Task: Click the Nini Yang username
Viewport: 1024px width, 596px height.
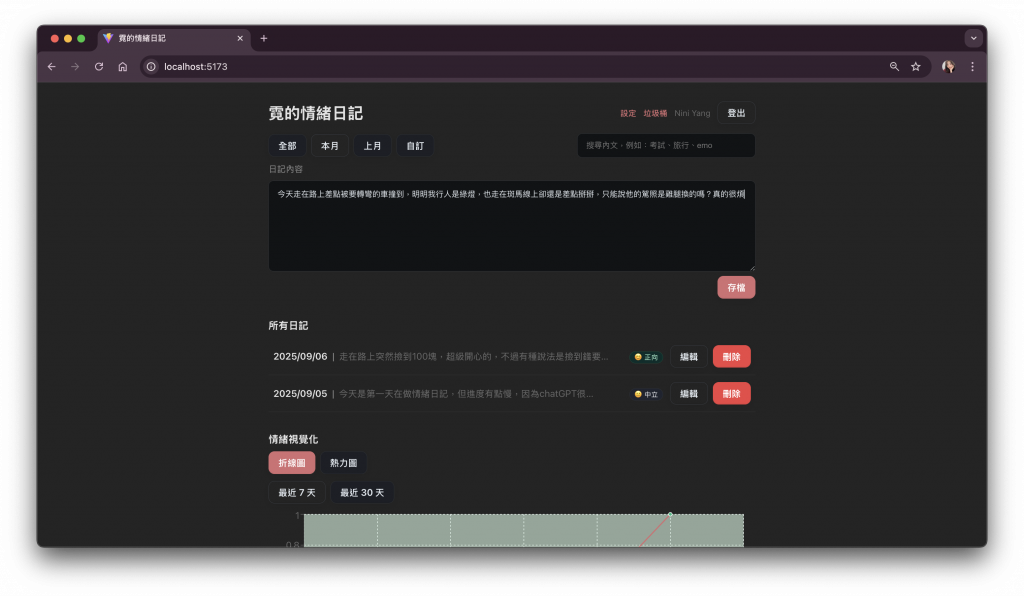Action: point(692,114)
